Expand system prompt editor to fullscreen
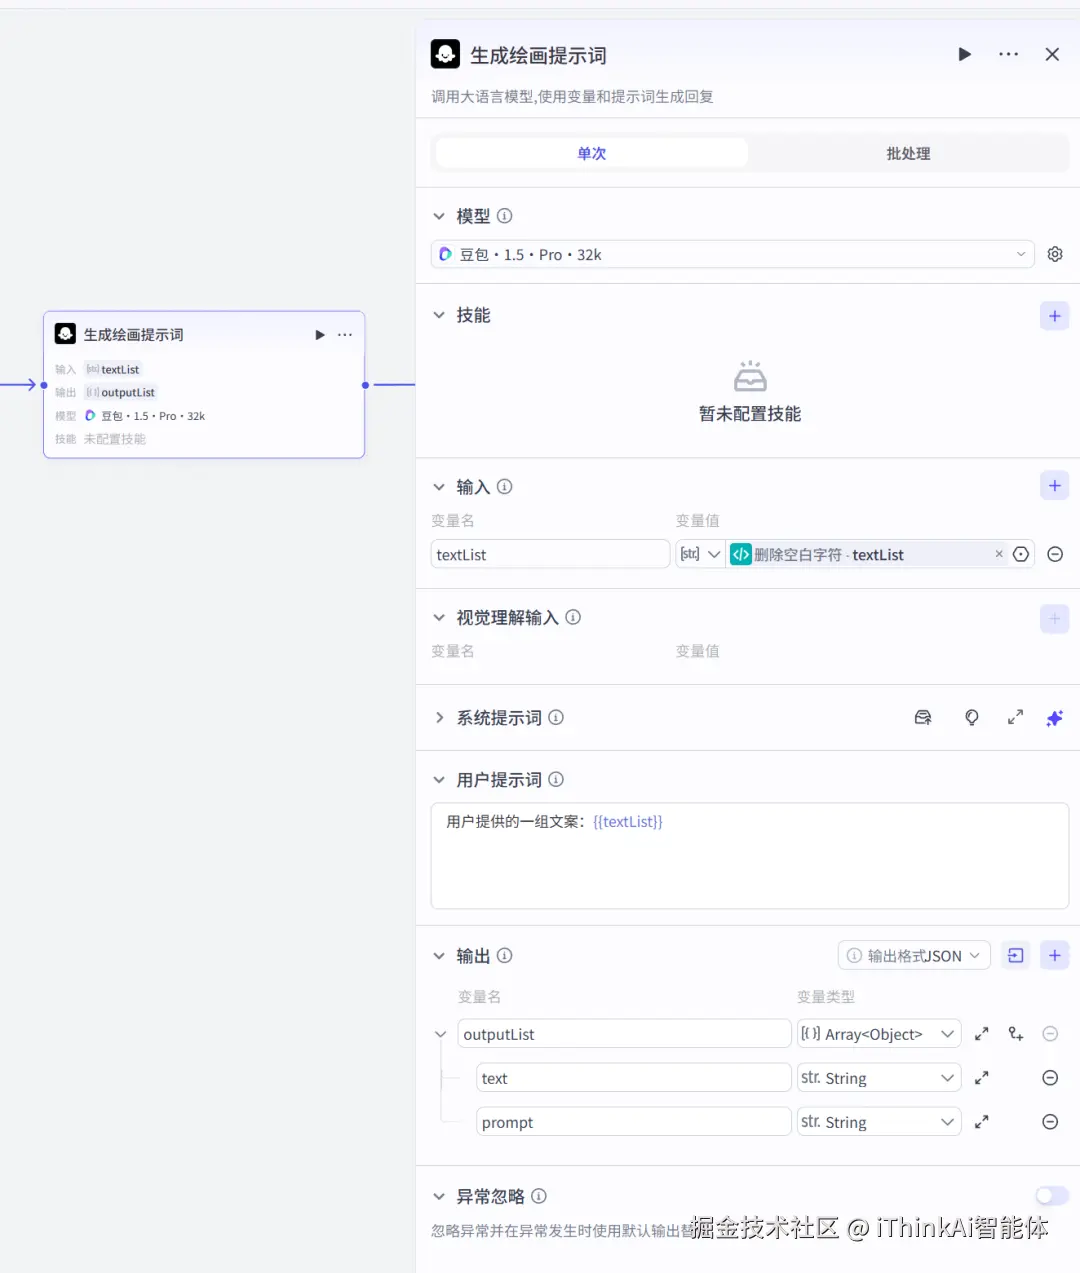Viewport: 1080px width, 1273px height. coord(1015,718)
